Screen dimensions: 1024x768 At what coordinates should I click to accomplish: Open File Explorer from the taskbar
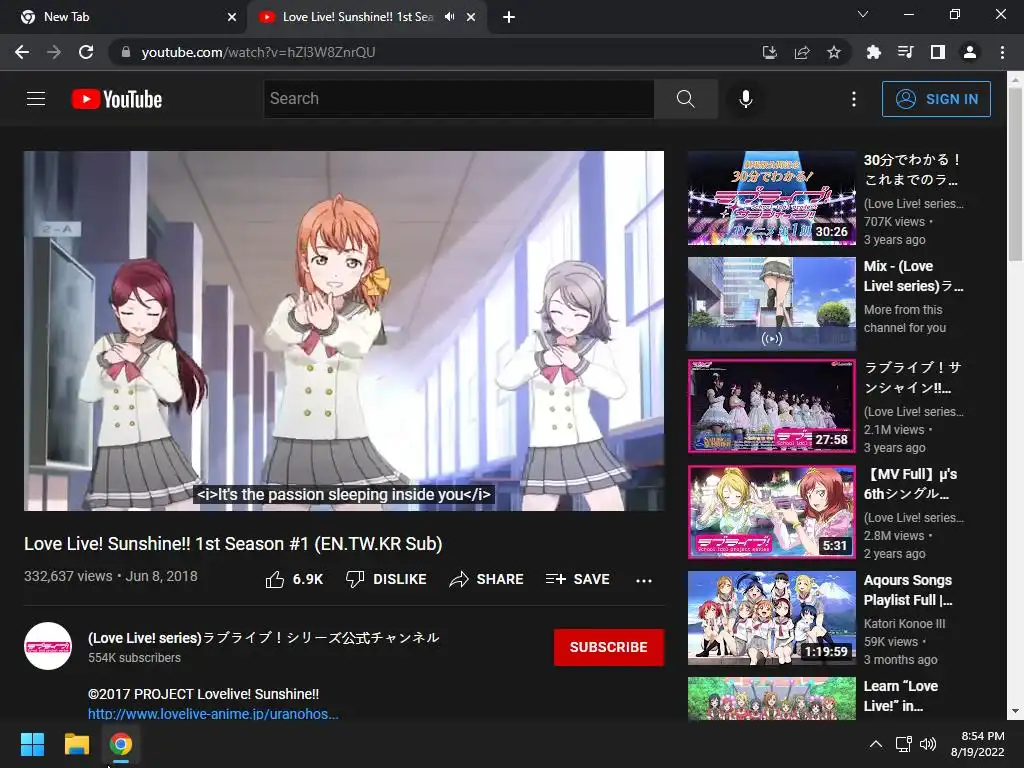tap(76, 744)
